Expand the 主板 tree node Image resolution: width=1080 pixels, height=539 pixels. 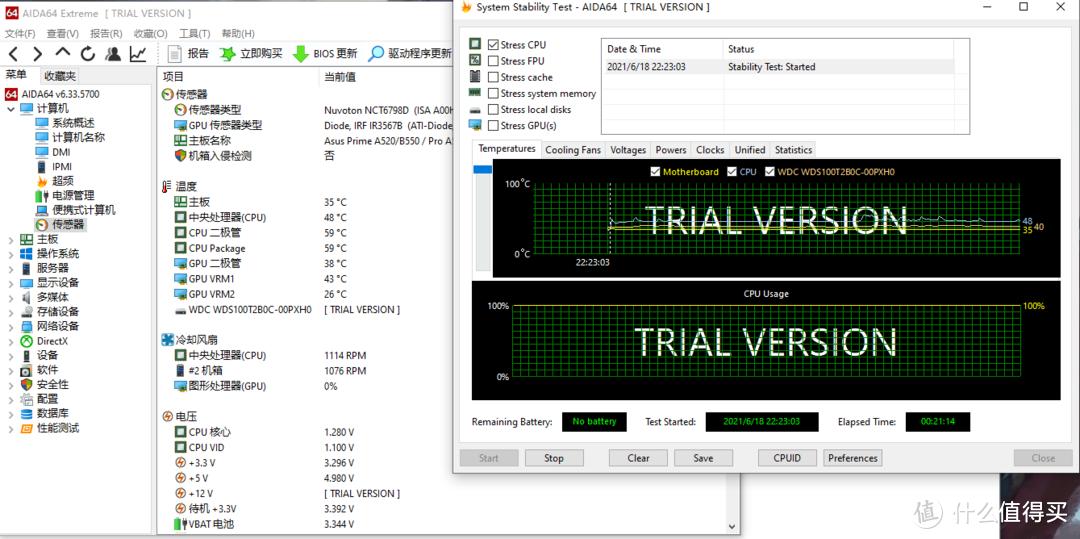pyautogui.click(x=11, y=240)
